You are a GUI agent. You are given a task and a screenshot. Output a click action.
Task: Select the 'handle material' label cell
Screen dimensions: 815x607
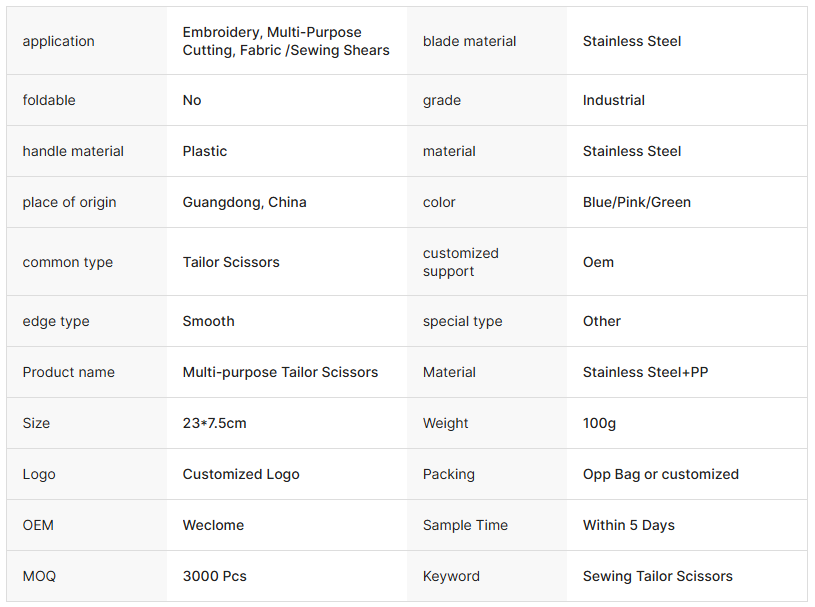coord(73,151)
